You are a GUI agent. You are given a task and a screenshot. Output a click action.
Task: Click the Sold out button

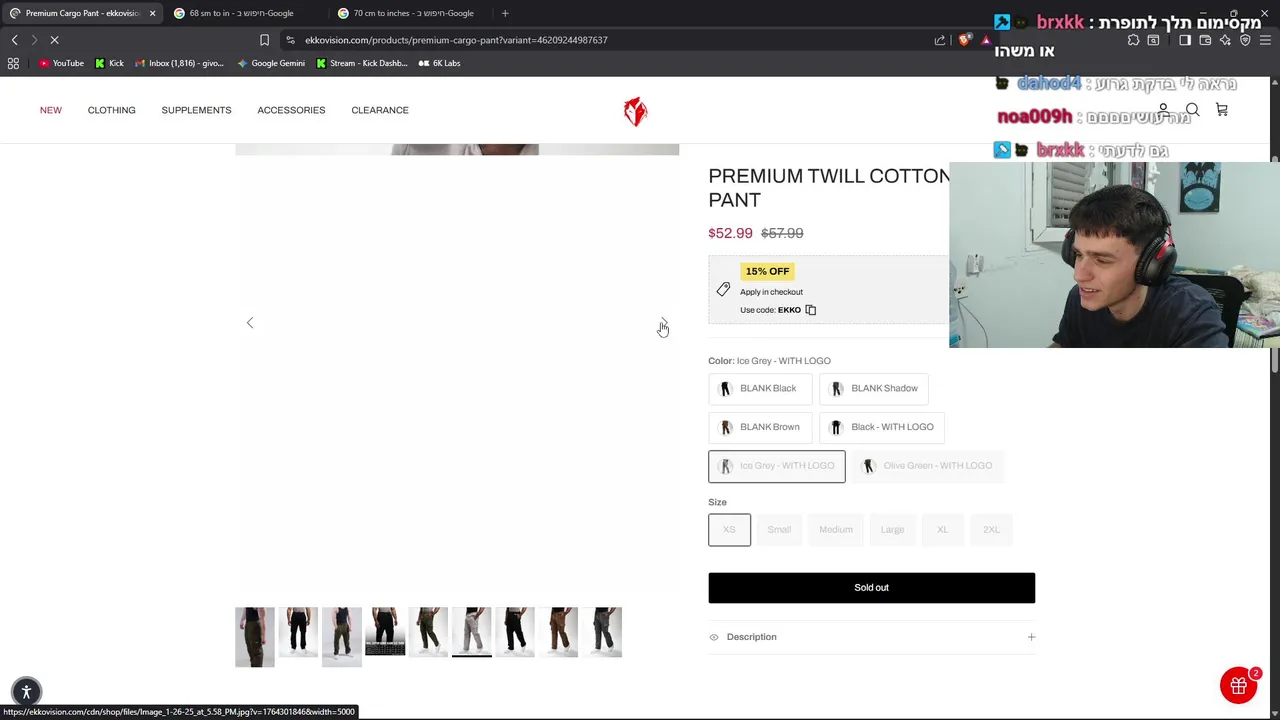[x=871, y=588]
